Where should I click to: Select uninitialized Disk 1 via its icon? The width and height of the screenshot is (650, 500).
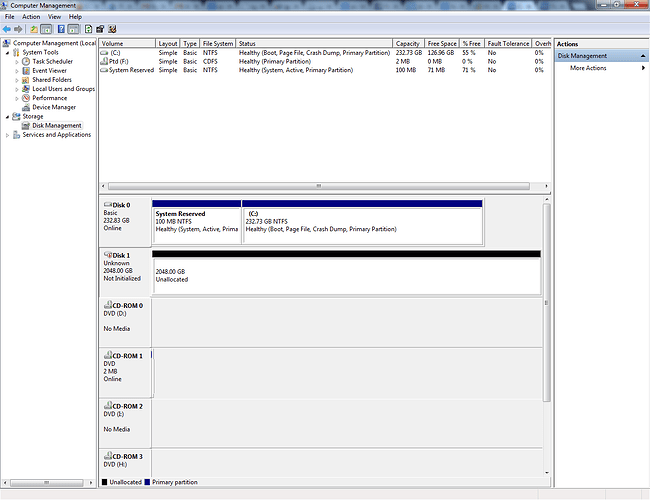pos(108,255)
